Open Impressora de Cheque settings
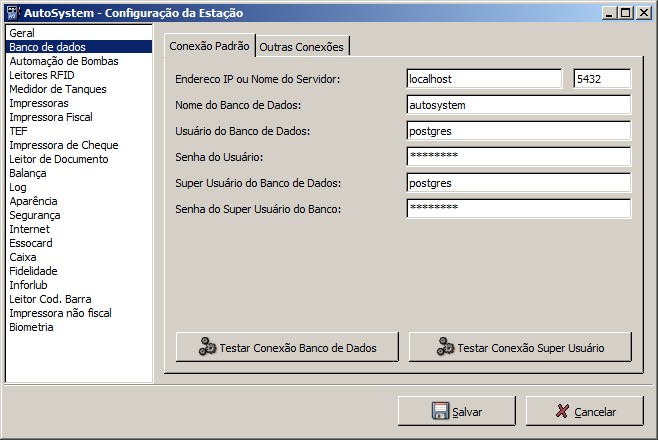The image size is (658, 440). [79, 145]
